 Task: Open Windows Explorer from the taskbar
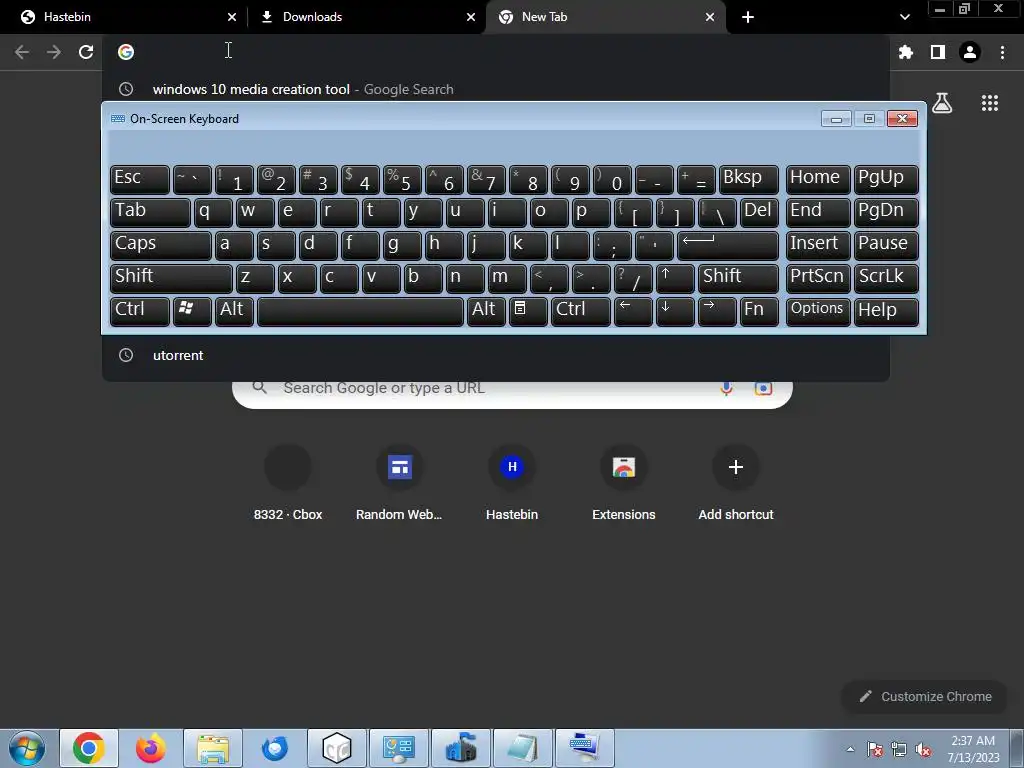(213, 748)
